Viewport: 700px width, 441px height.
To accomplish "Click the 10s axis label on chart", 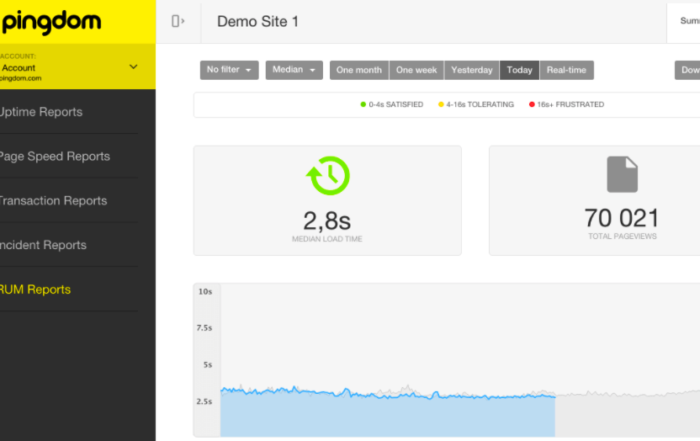I will pos(205,291).
